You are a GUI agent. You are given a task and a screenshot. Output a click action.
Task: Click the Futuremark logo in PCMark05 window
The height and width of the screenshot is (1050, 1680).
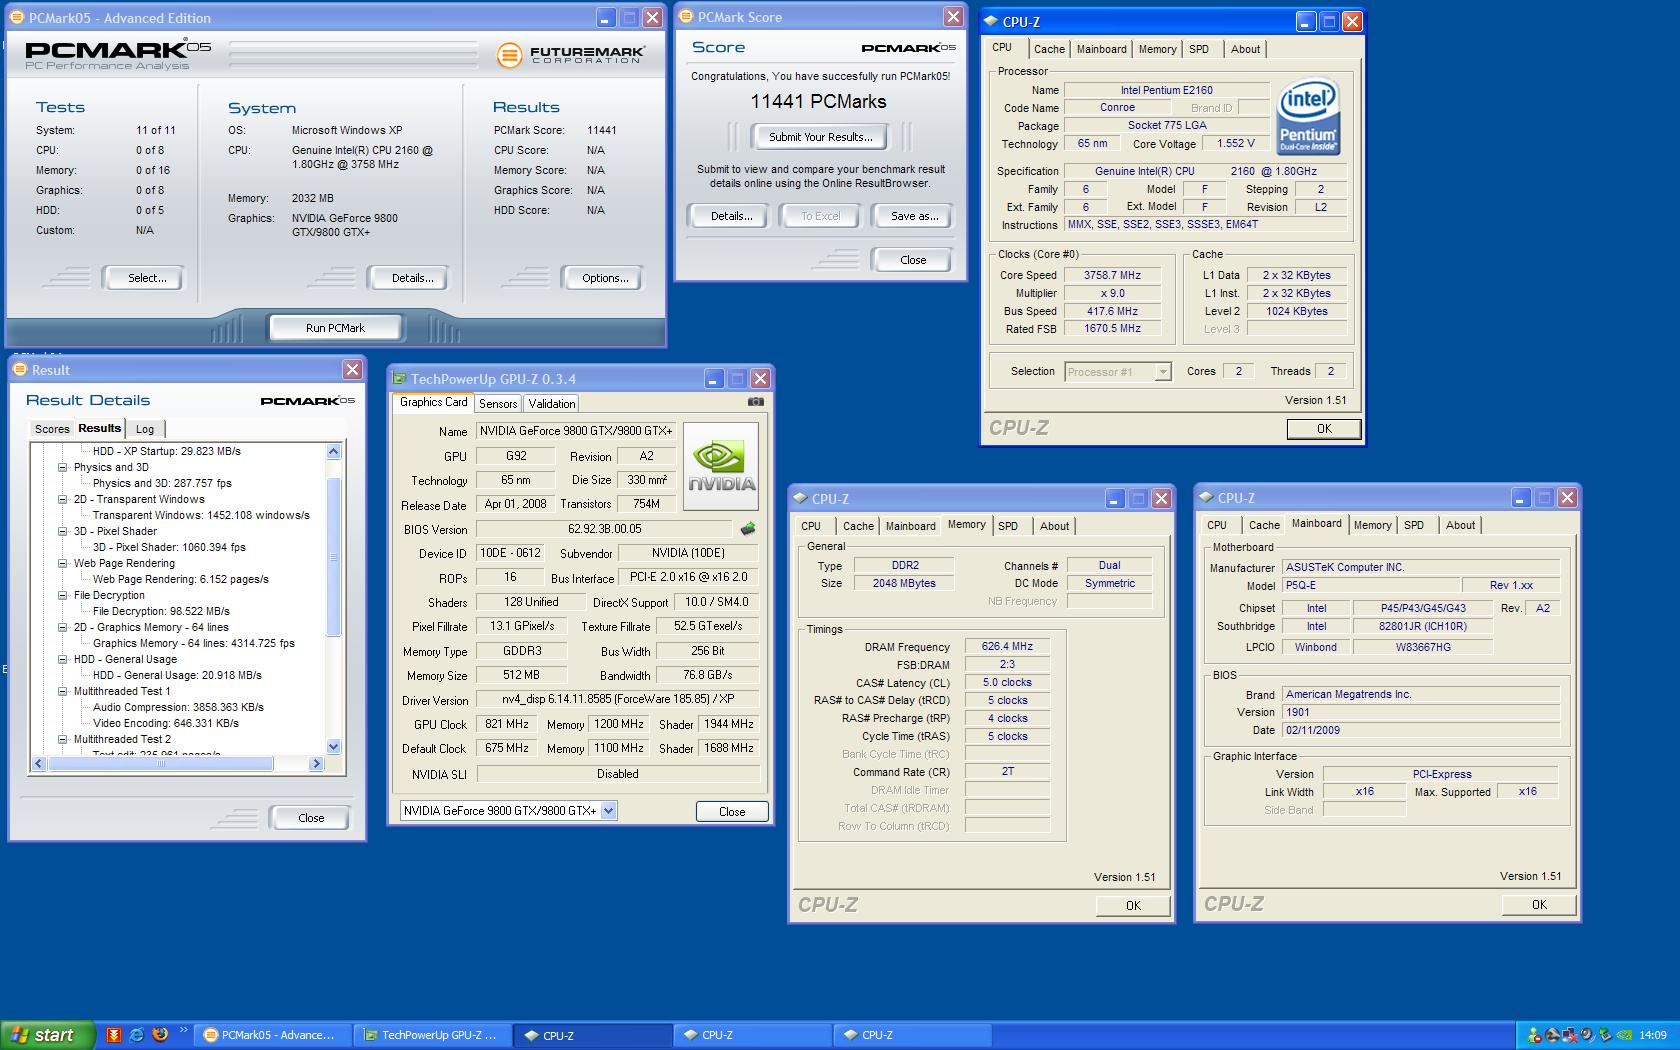[x=570, y=55]
